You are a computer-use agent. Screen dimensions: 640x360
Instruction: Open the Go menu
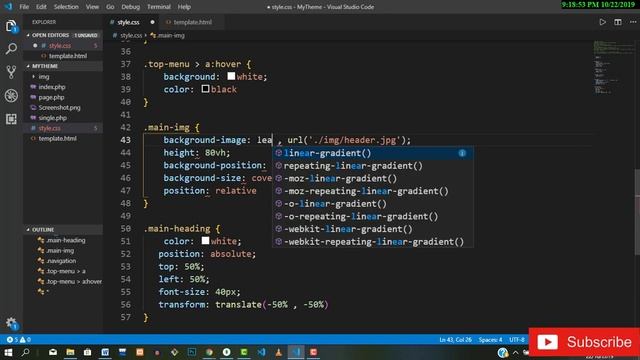point(110,7)
